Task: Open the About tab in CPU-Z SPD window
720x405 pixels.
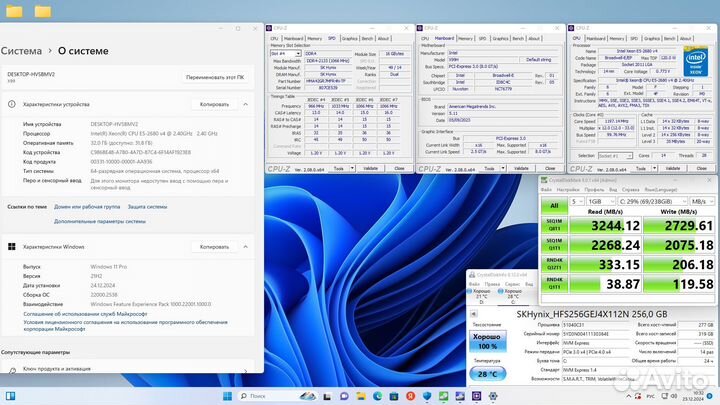Action: [x=383, y=39]
